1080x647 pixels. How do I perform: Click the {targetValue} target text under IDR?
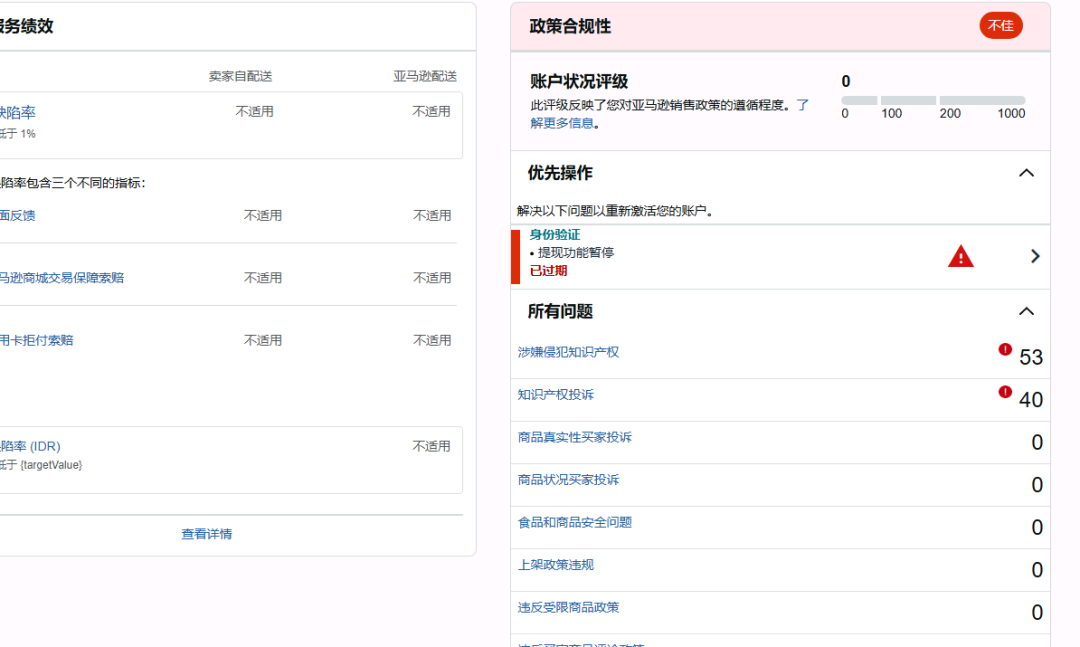tap(51, 465)
